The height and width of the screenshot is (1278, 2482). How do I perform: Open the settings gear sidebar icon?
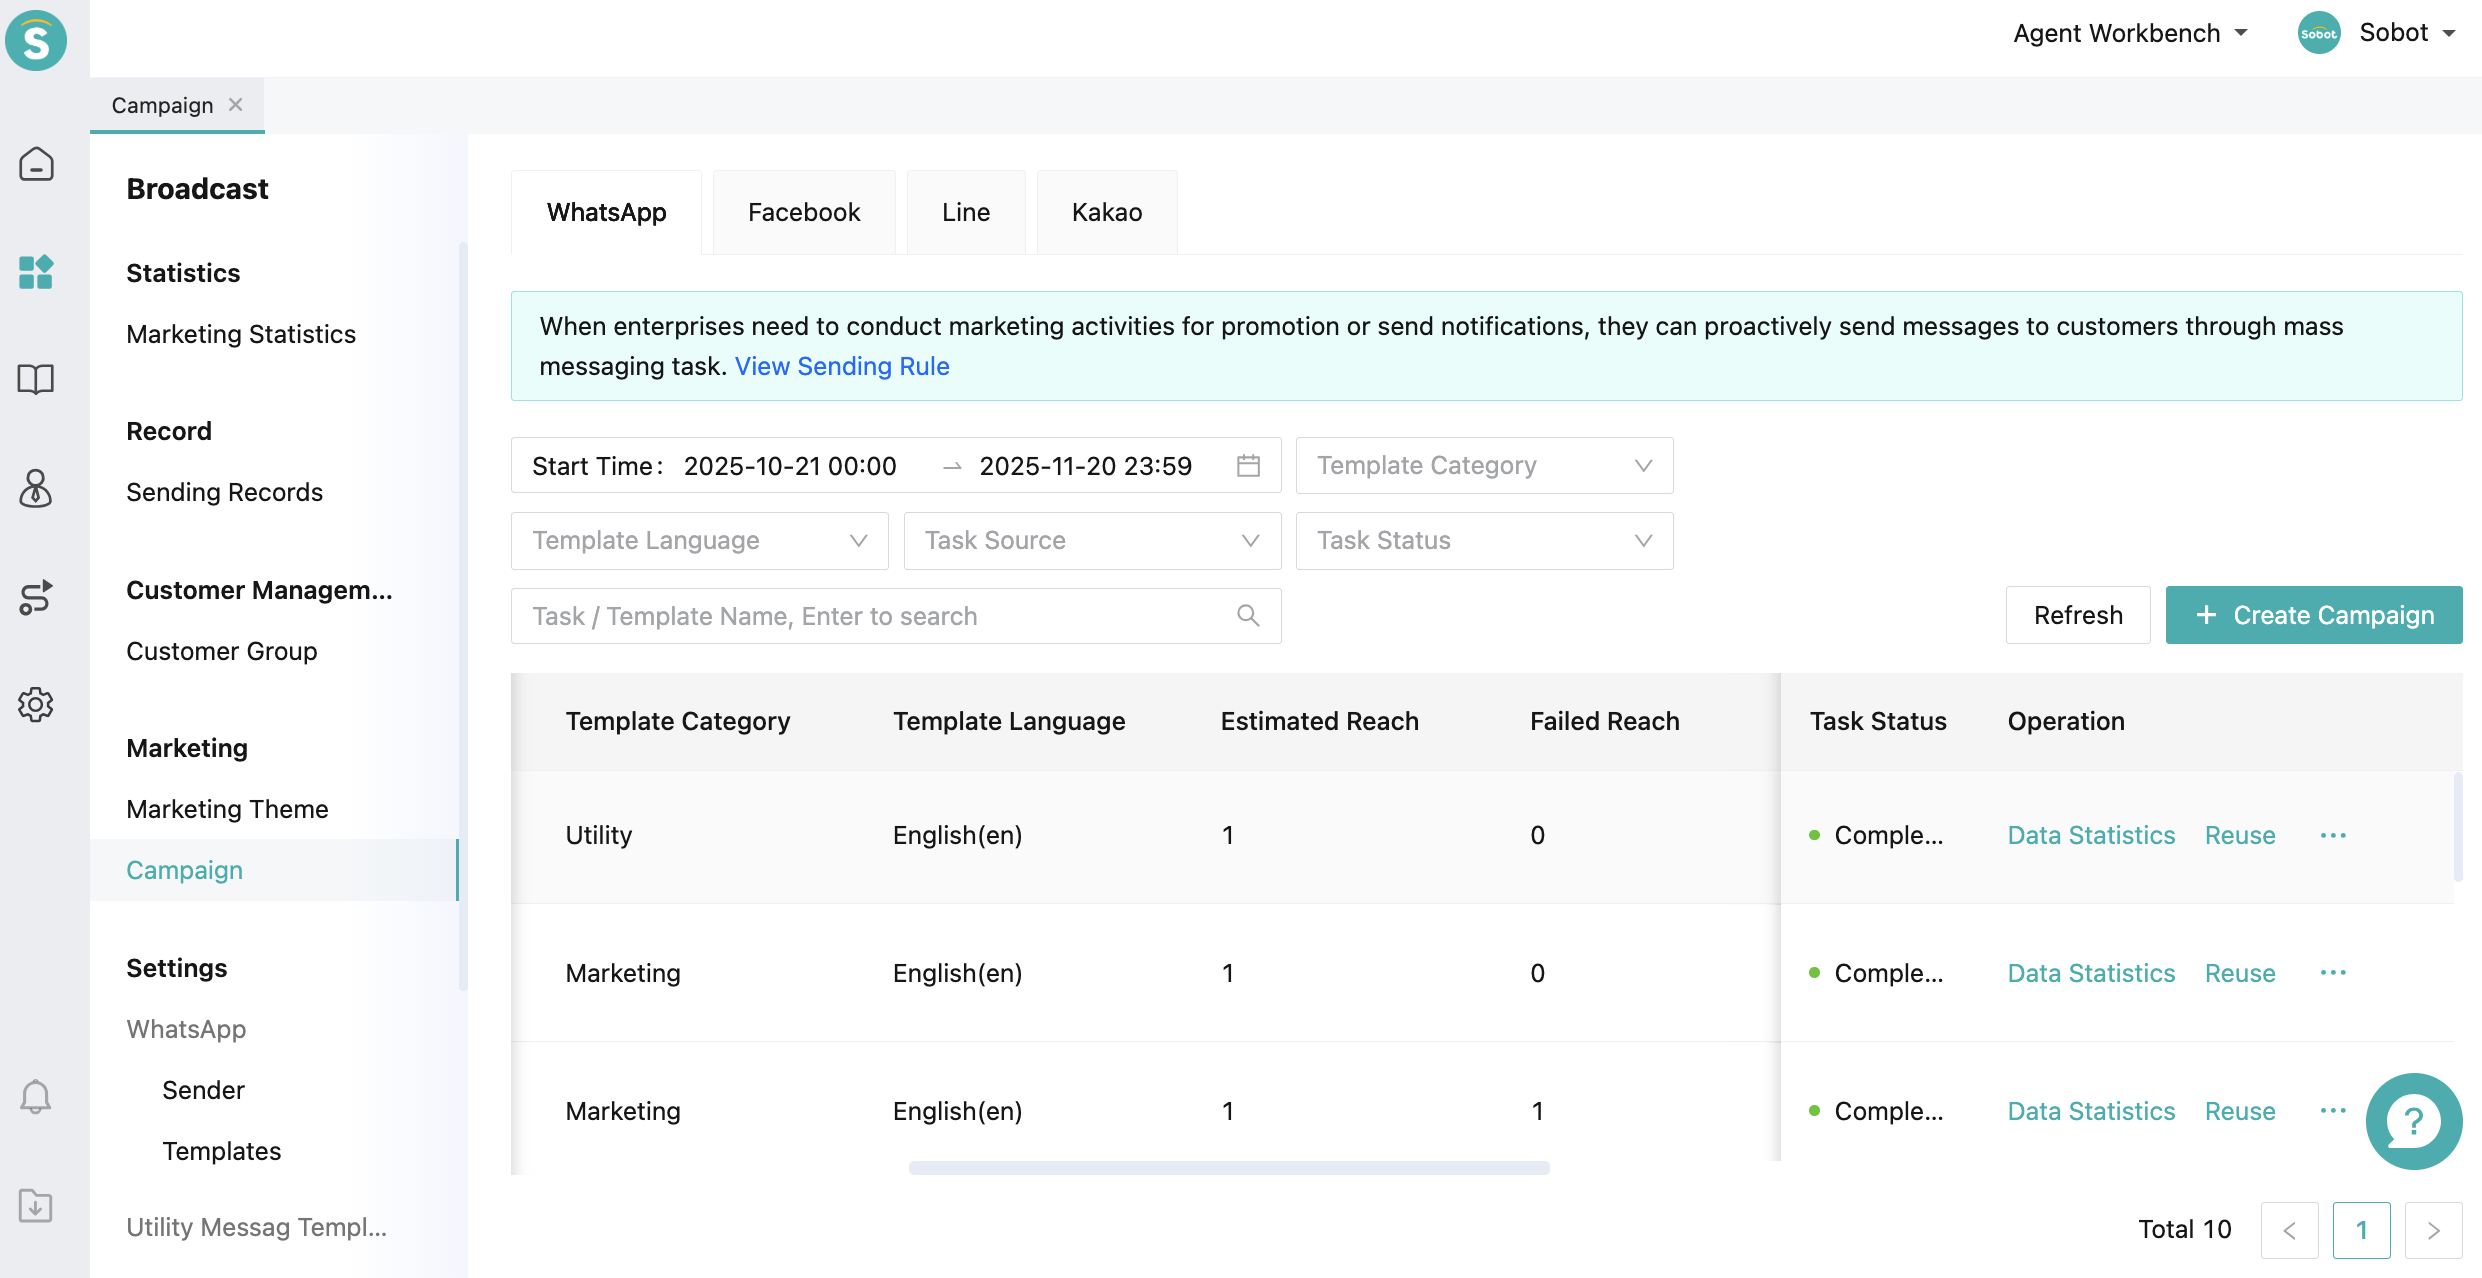click(x=36, y=705)
